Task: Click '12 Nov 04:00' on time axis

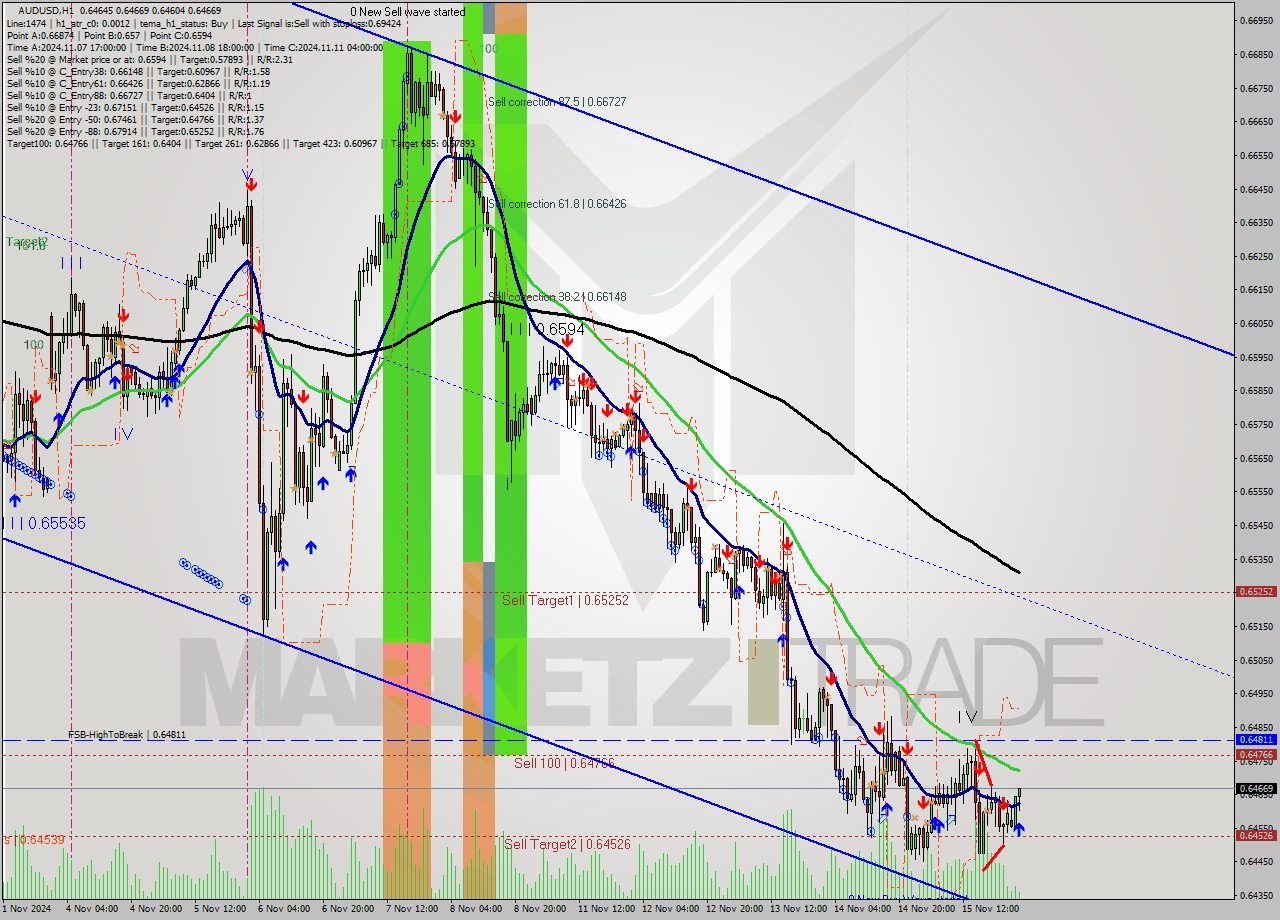Action: [x=670, y=909]
